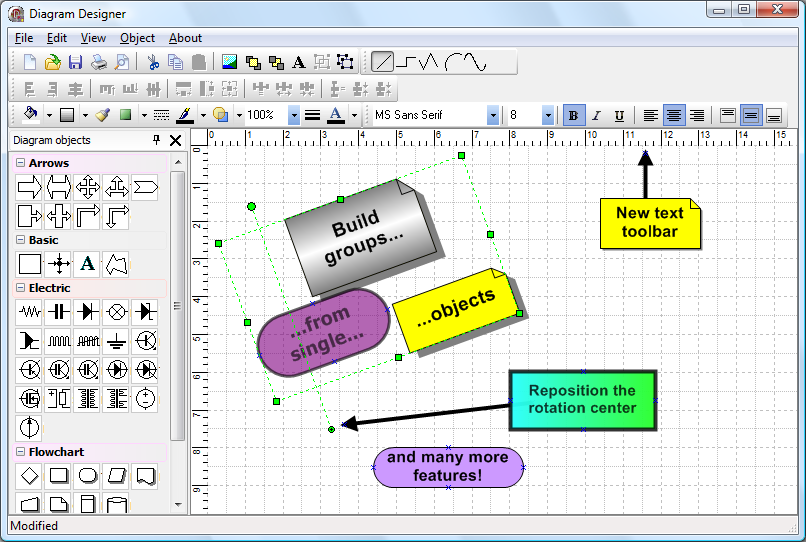Open the Edit menu
This screenshot has width=806, height=542.
pyautogui.click(x=57, y=38)
